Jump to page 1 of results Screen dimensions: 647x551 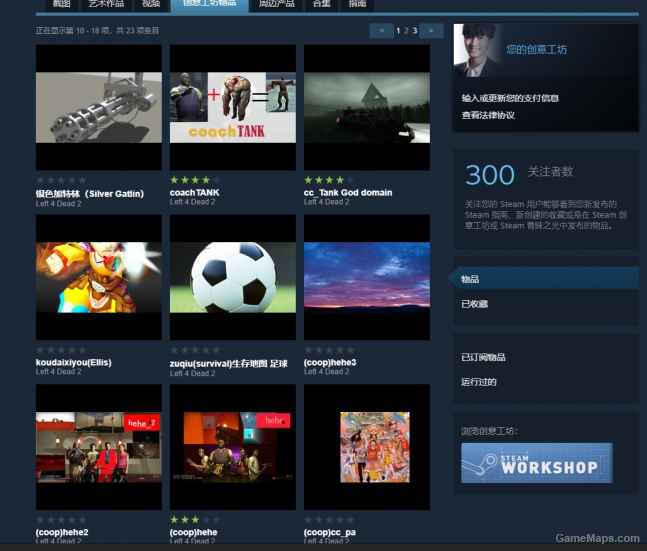398,31
